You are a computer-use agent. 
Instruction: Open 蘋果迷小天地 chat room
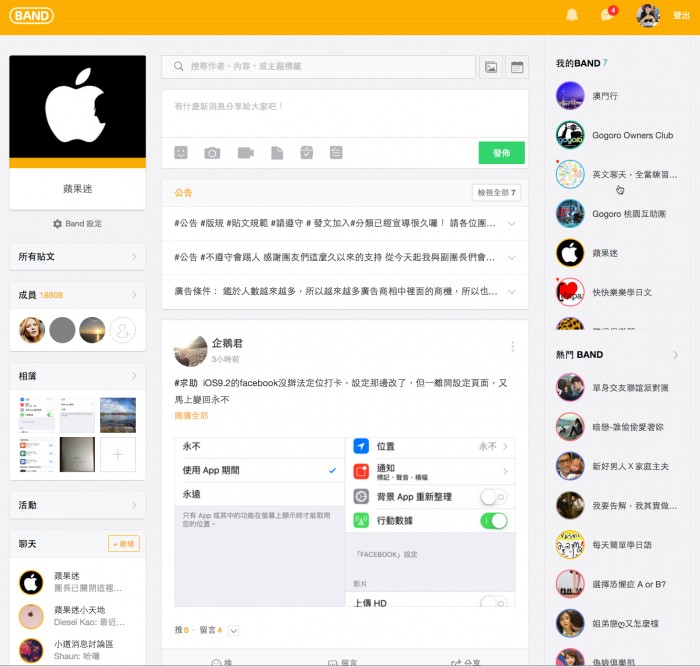pos(78,616)
